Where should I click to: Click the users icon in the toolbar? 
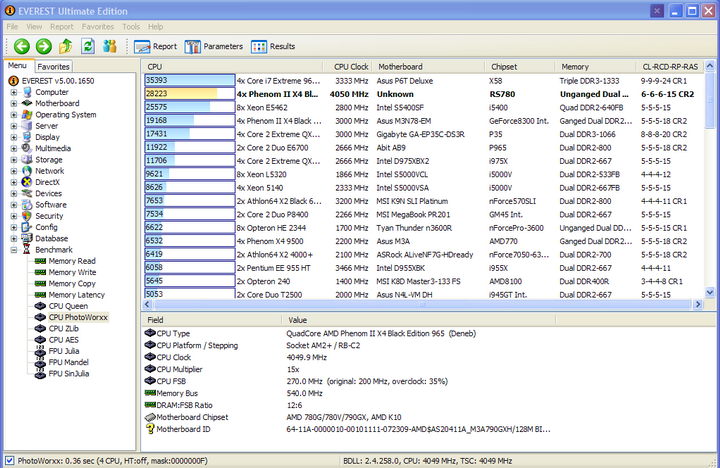pyautogui.click(x=110, y=46)
